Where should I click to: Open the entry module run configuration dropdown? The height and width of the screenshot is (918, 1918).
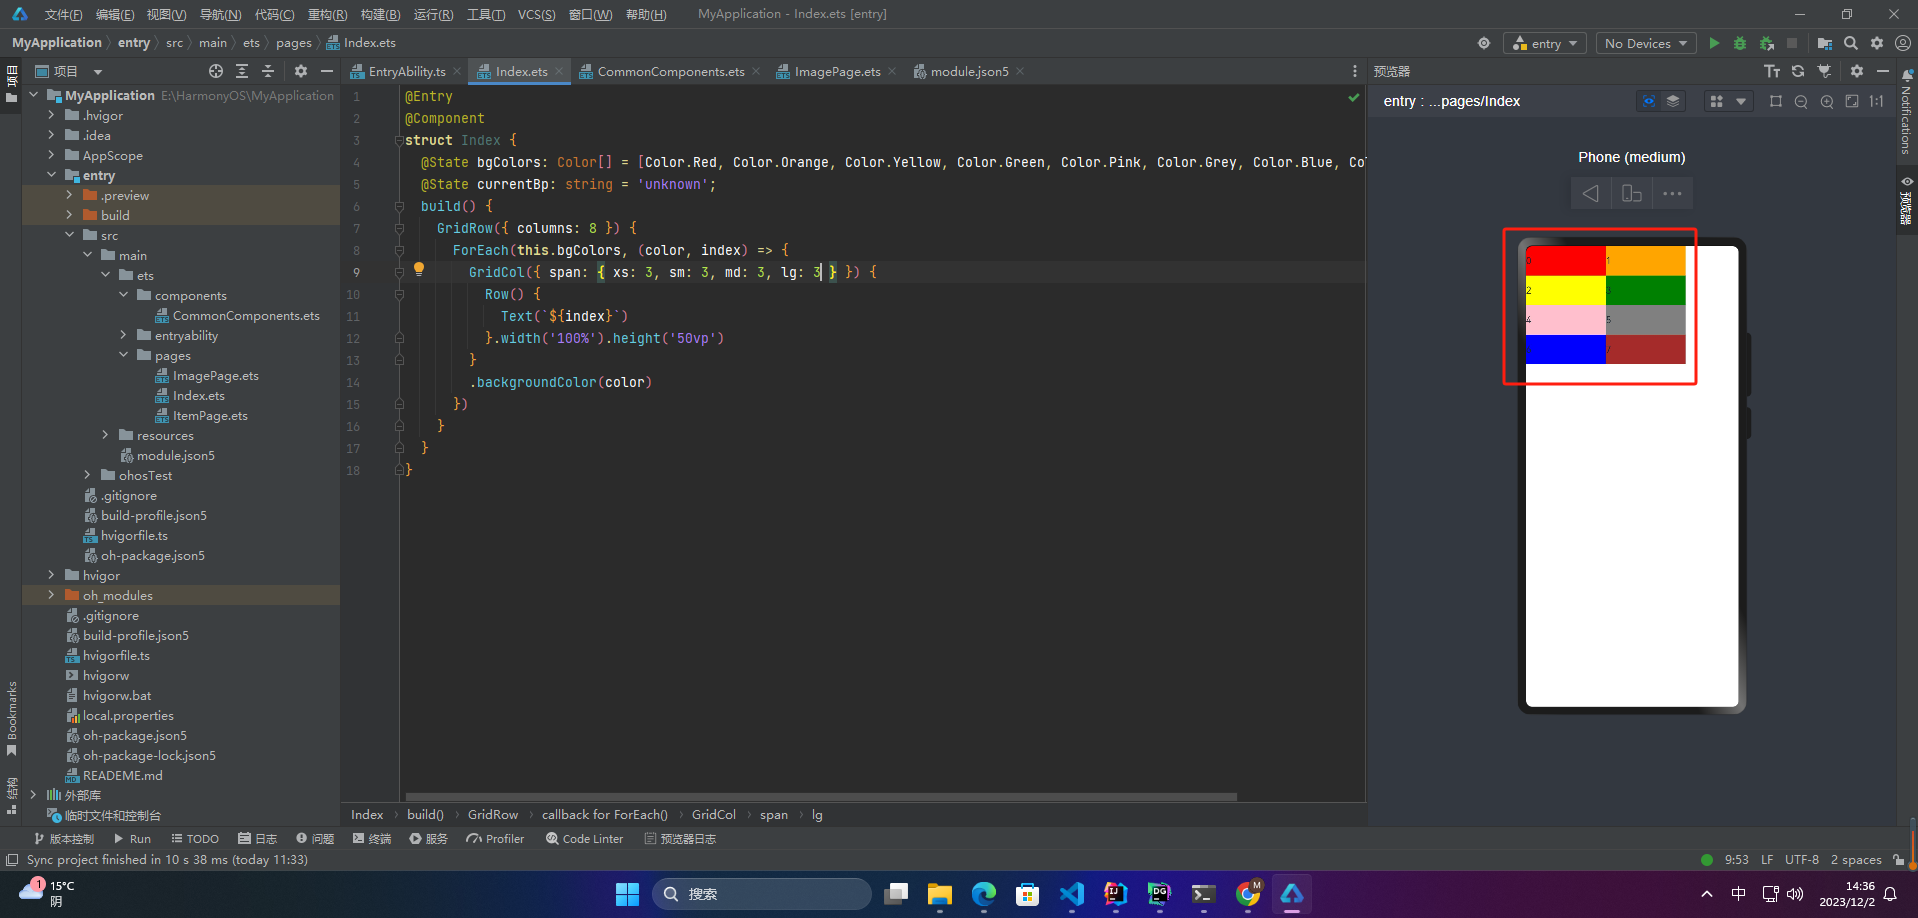pos(1545,43)
